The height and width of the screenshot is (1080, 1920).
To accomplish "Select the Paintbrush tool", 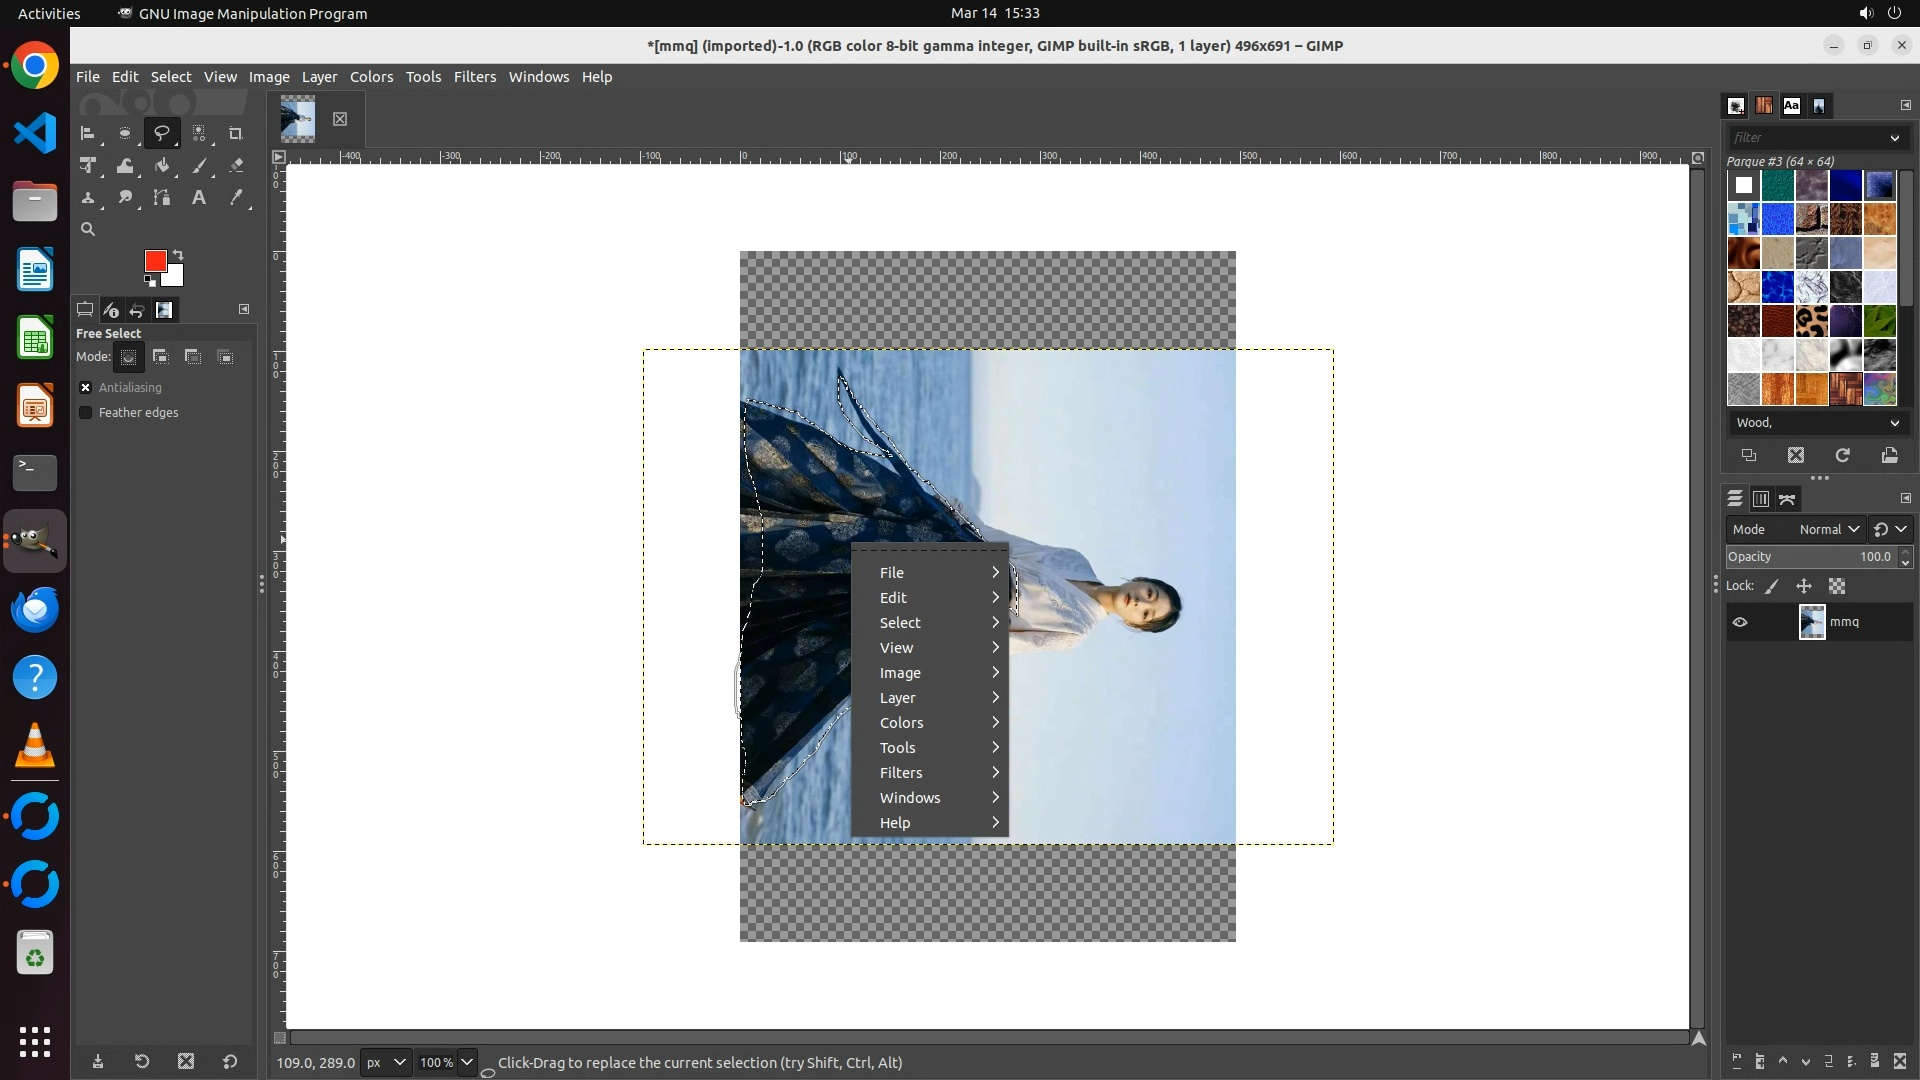I will pos(200,166).
